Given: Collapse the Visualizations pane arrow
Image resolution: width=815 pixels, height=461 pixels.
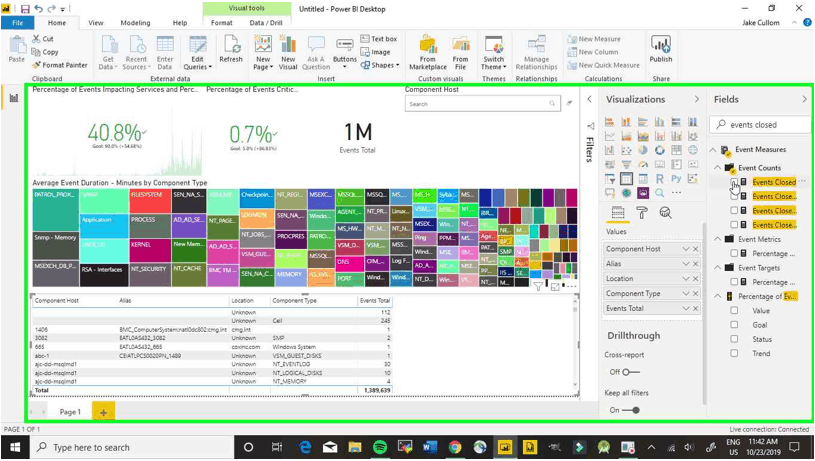Looking at the screenshot, I should tap(696, 99).
